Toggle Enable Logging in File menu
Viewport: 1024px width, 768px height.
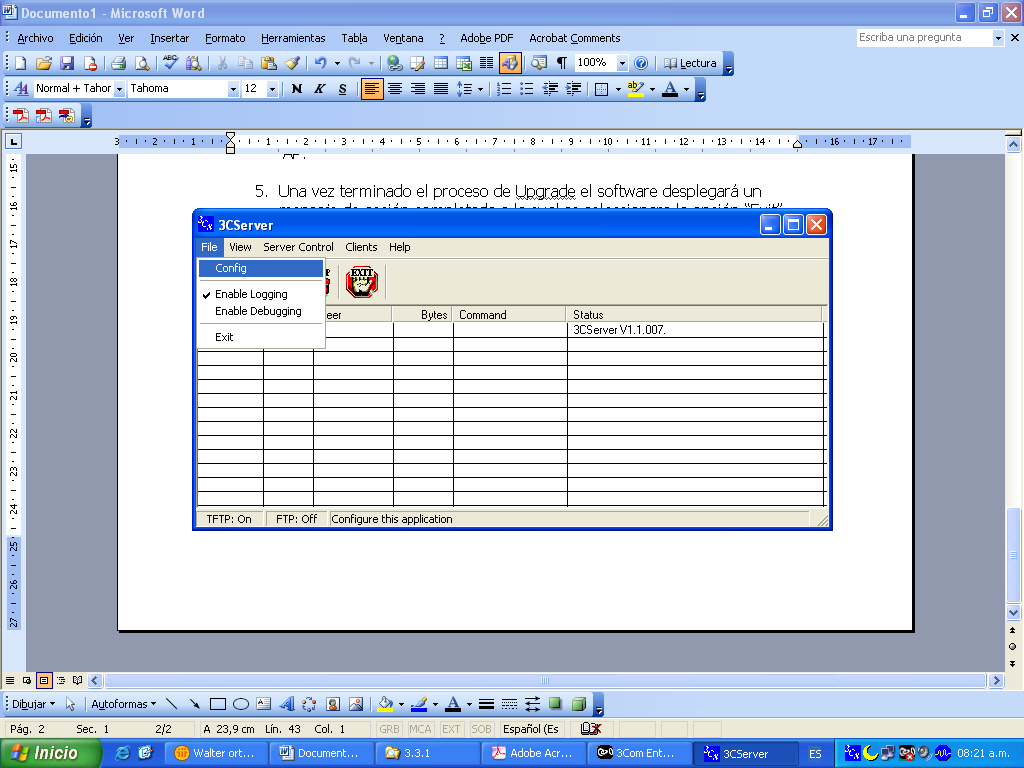251,294
